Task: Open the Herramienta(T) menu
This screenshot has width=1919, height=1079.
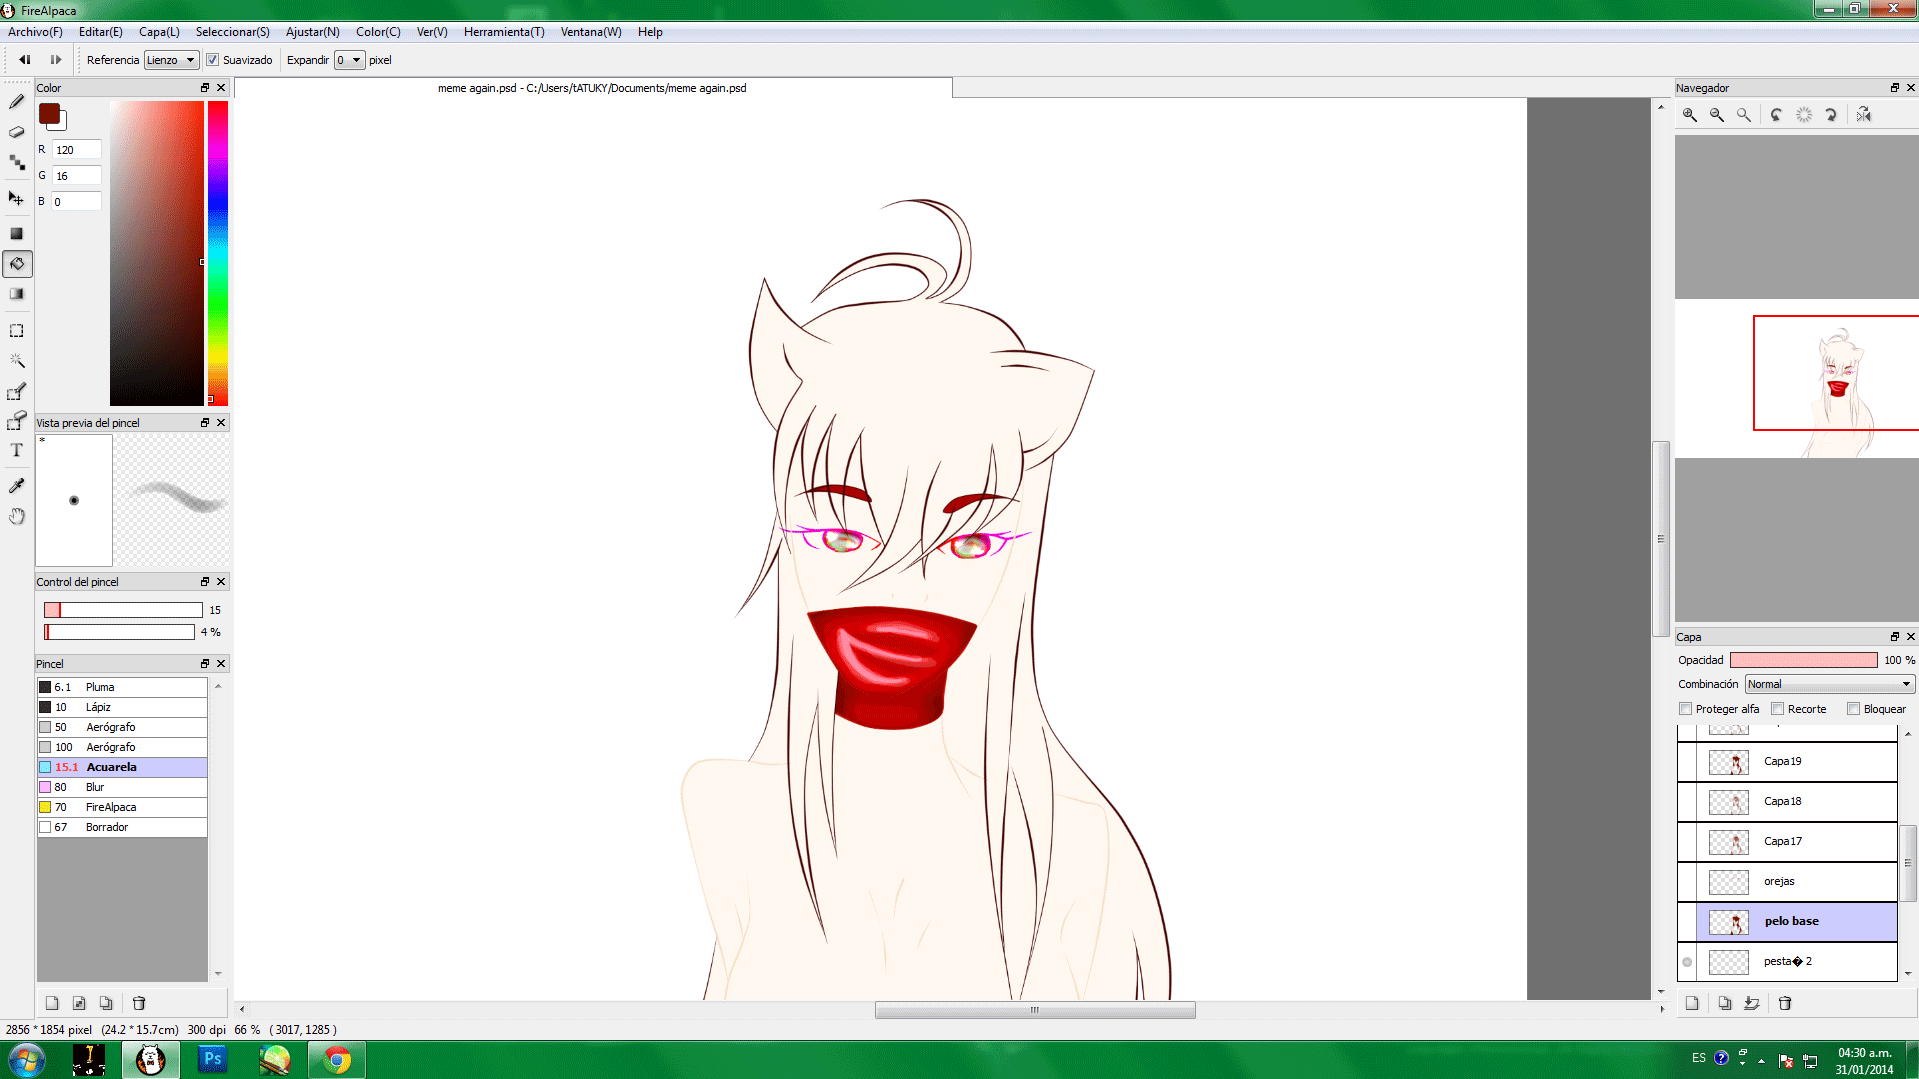Action: [504, 32]
